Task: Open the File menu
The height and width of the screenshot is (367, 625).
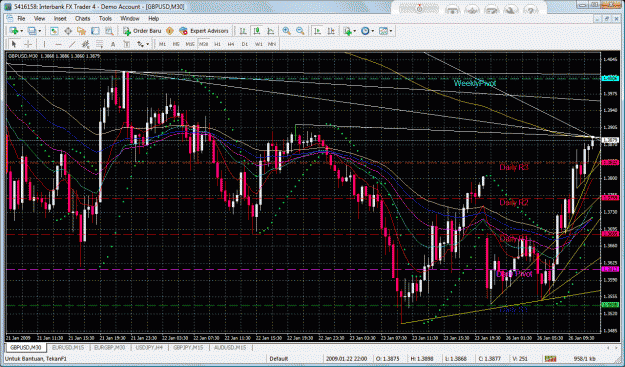Action: 21,18
